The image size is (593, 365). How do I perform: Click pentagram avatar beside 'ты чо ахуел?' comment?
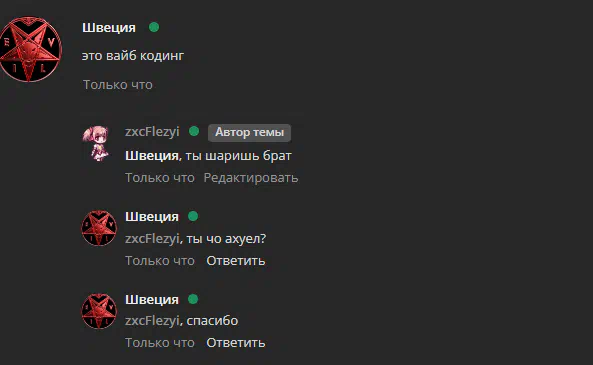point(99,228)
